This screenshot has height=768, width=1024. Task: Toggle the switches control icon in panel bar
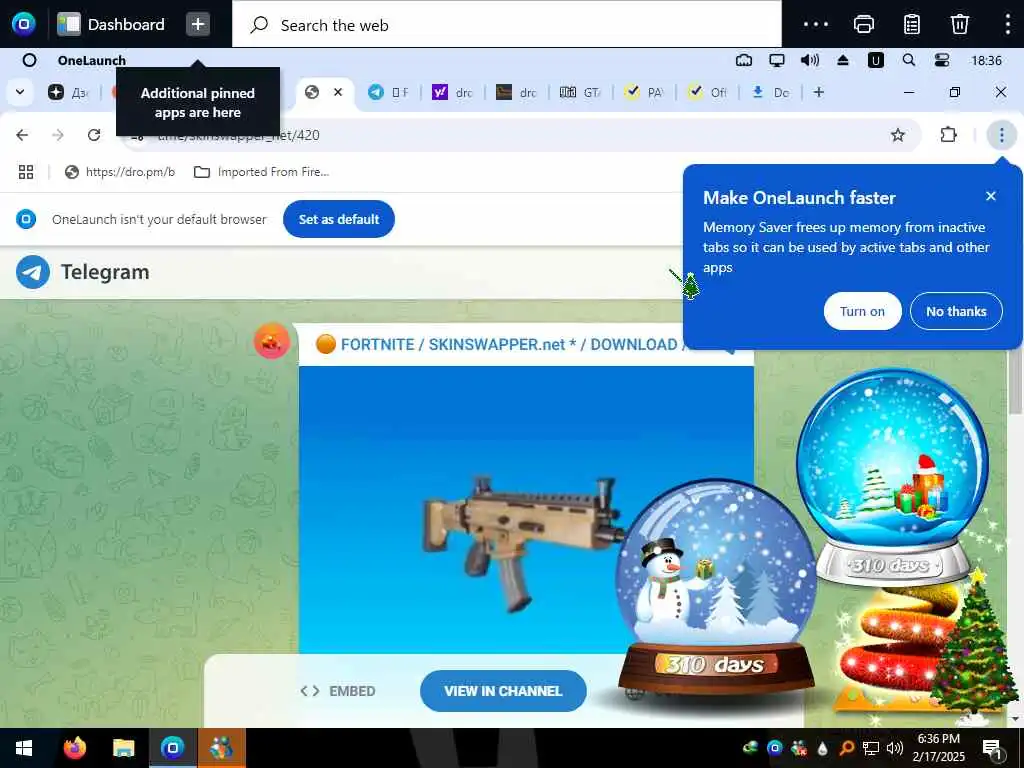(942, 60)
